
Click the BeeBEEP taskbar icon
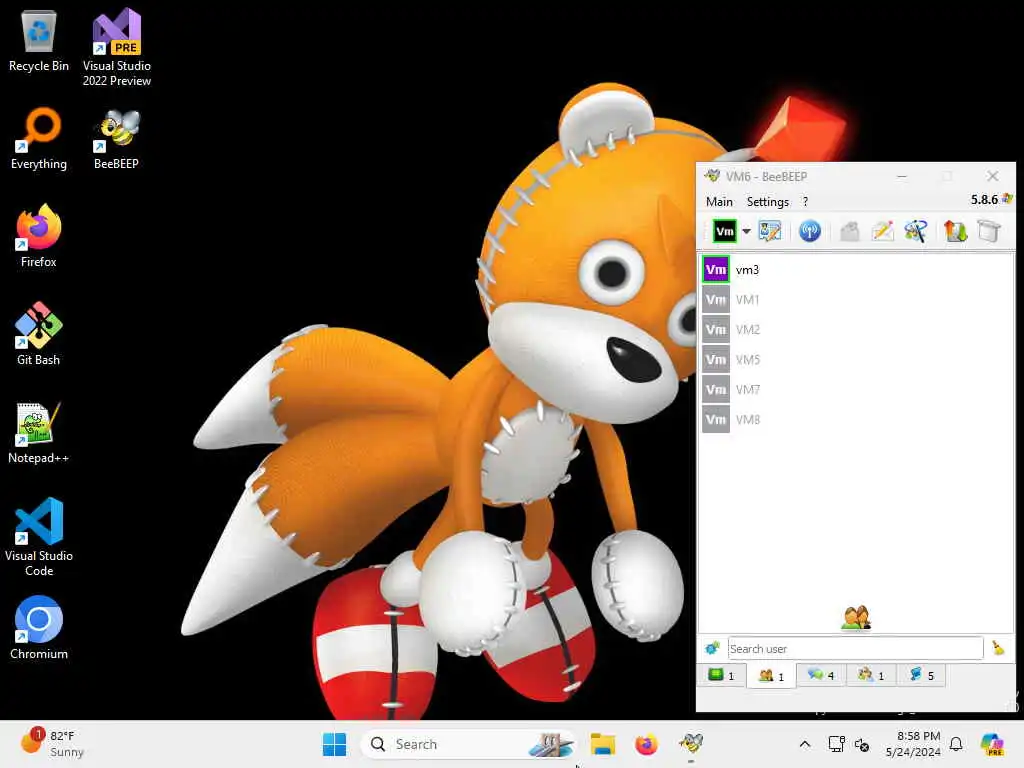[690, 744]
